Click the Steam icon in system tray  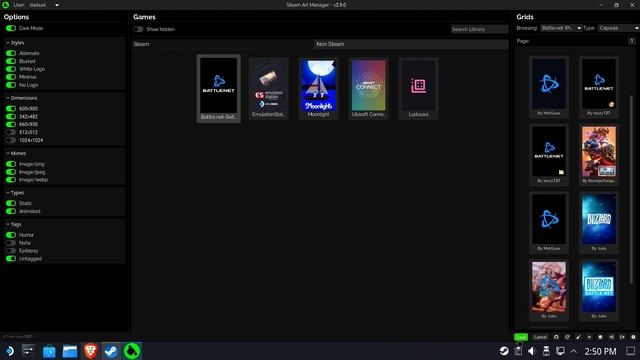[x=504, y=351]
